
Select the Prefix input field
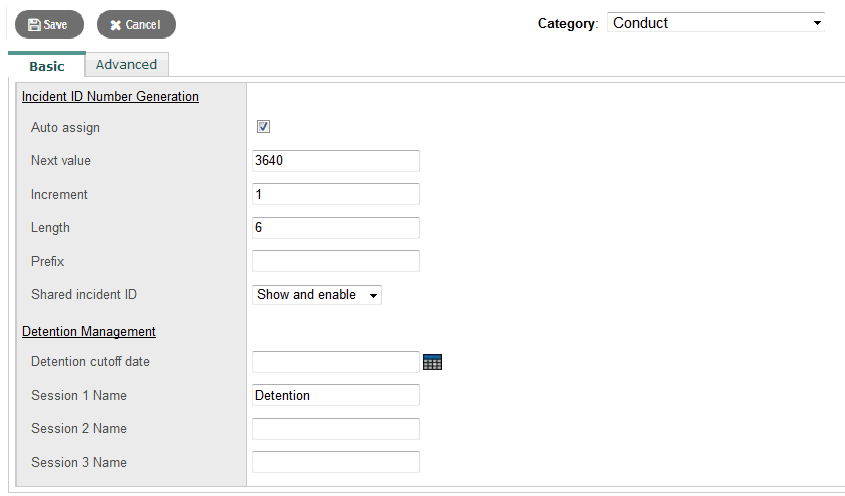pos(335,261)
